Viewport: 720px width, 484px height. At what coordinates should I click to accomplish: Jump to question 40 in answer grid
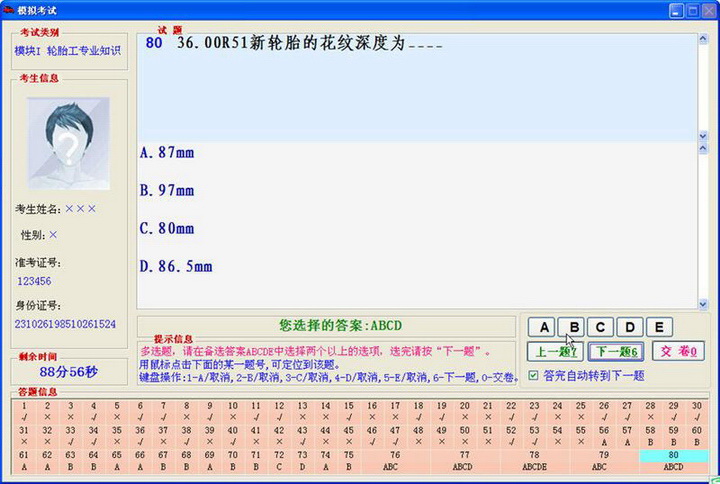pyautogui.click(x=233, y=436)
